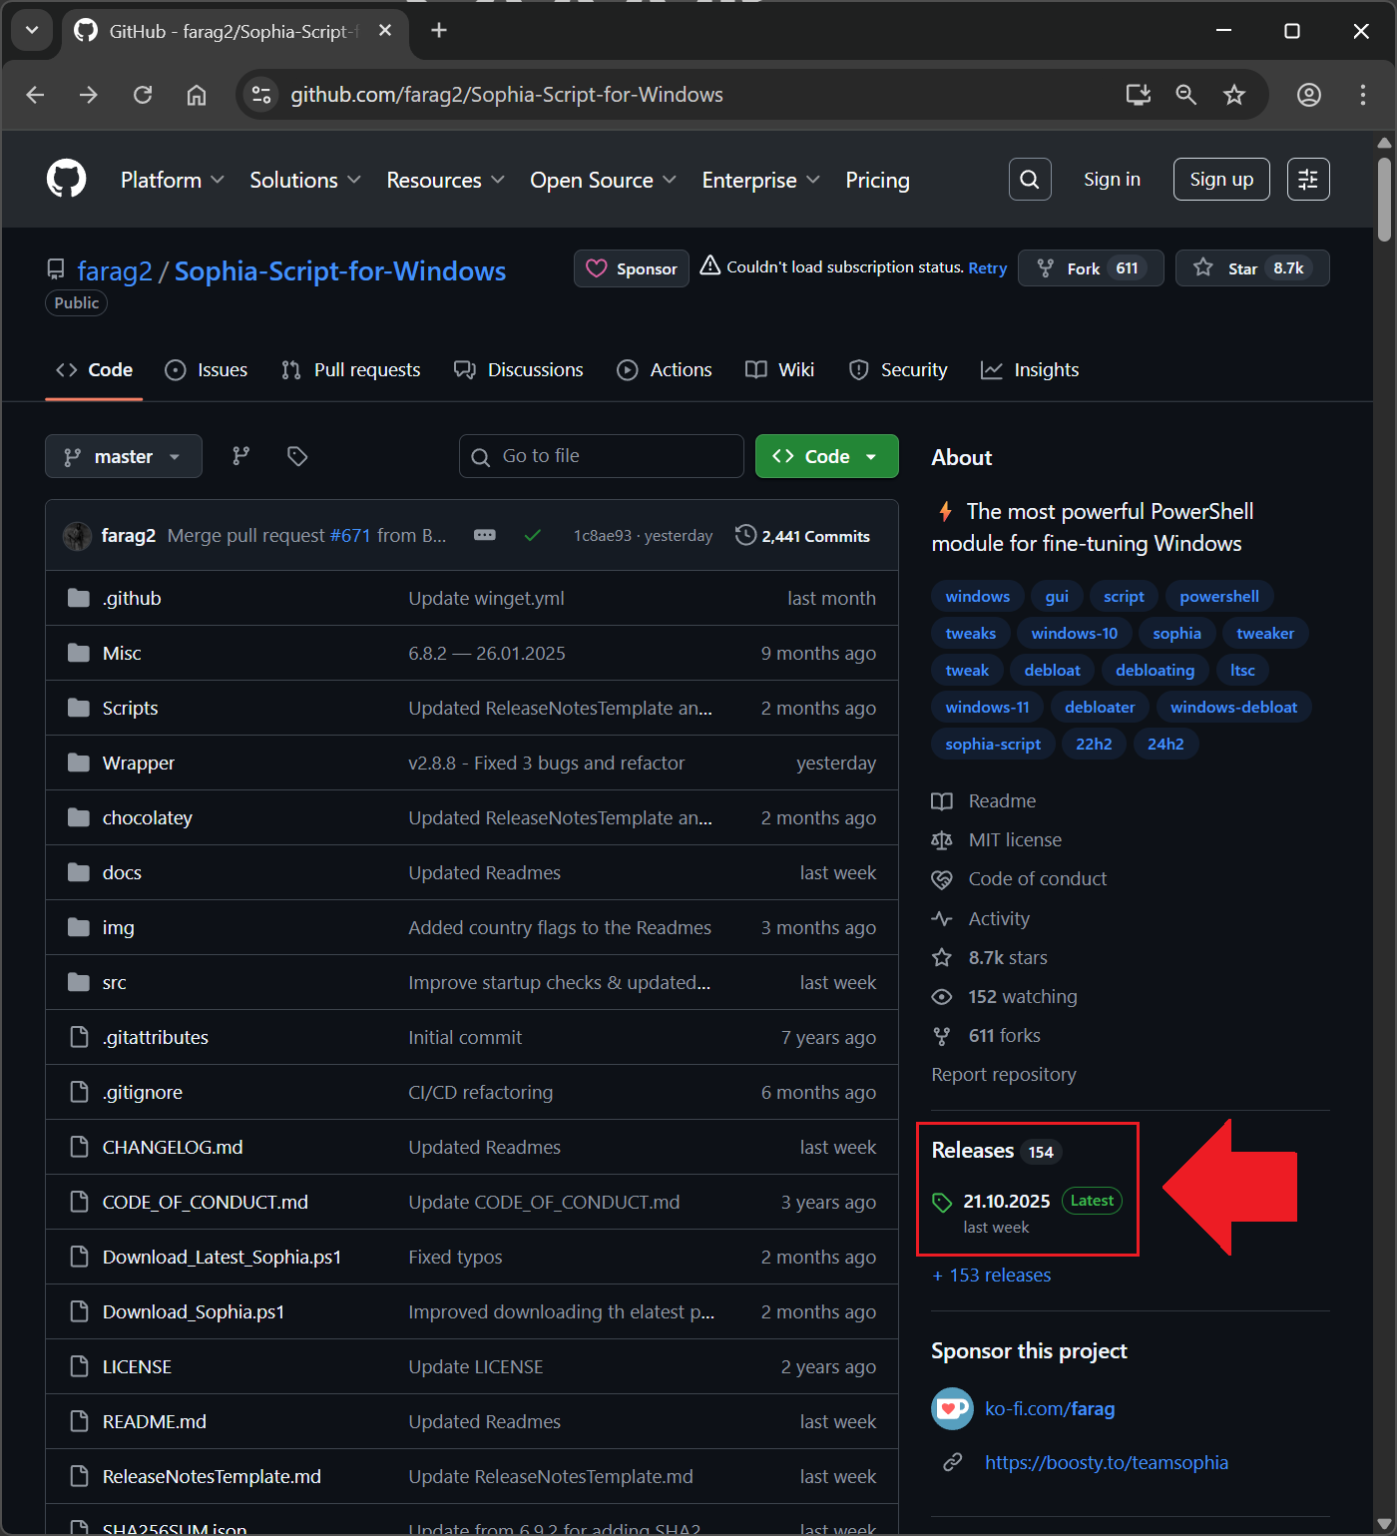This screenshot has height=1536, width=1397.
Task: Select the branches icon next to master
Action: click(x=240, y=456)
